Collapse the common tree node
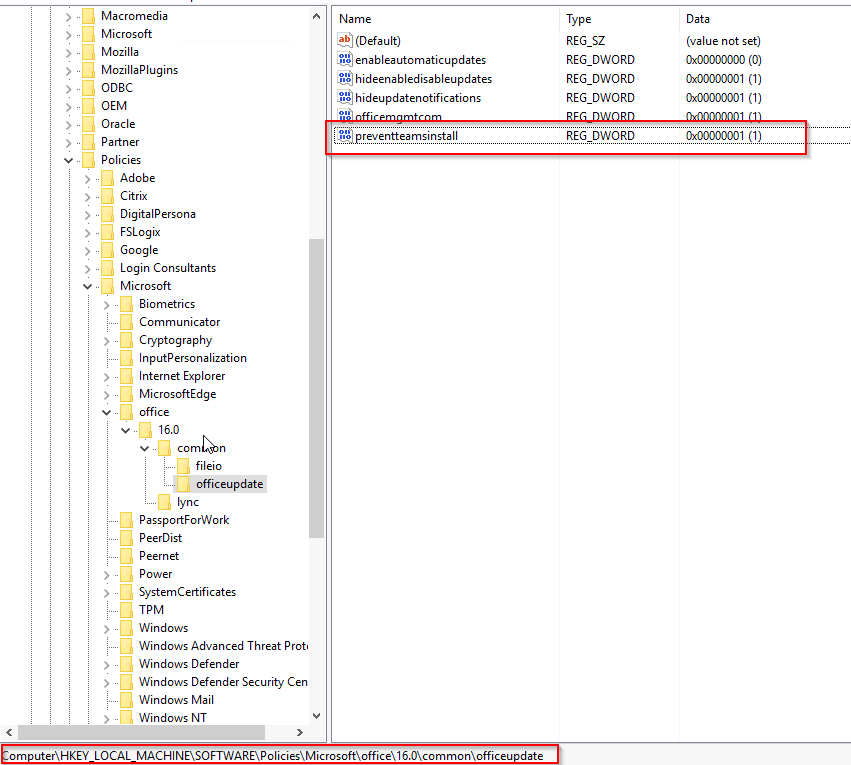This screenshot has width=851, height=765. [144, 449]
